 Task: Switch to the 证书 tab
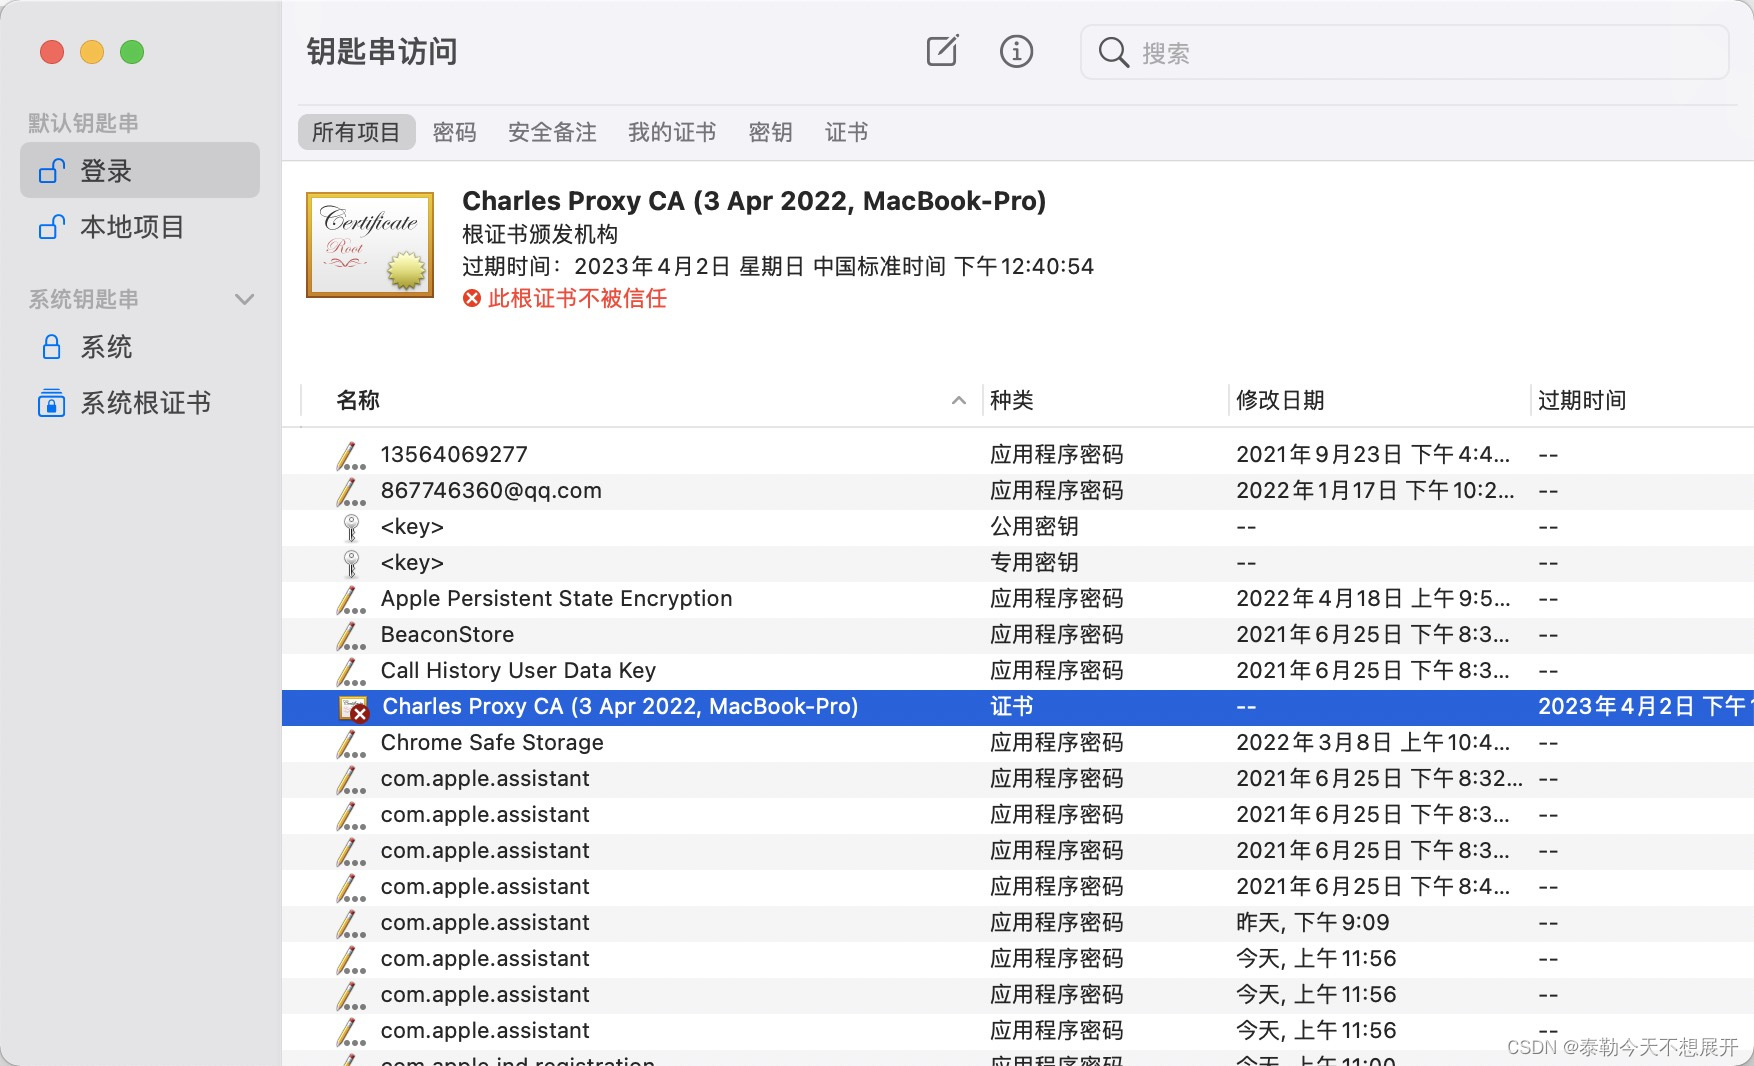coord(846,132)
